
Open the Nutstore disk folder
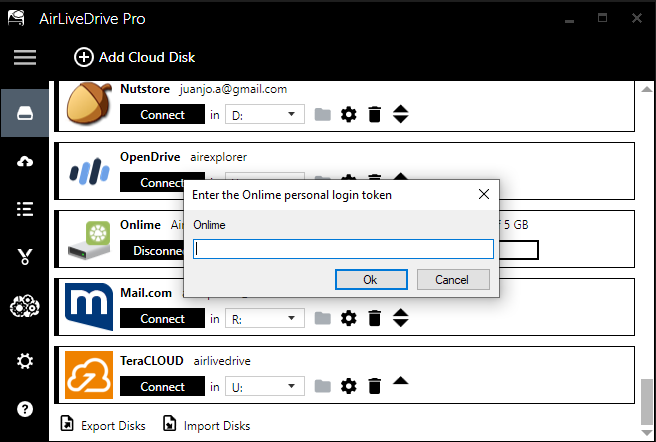pos(323,114)
